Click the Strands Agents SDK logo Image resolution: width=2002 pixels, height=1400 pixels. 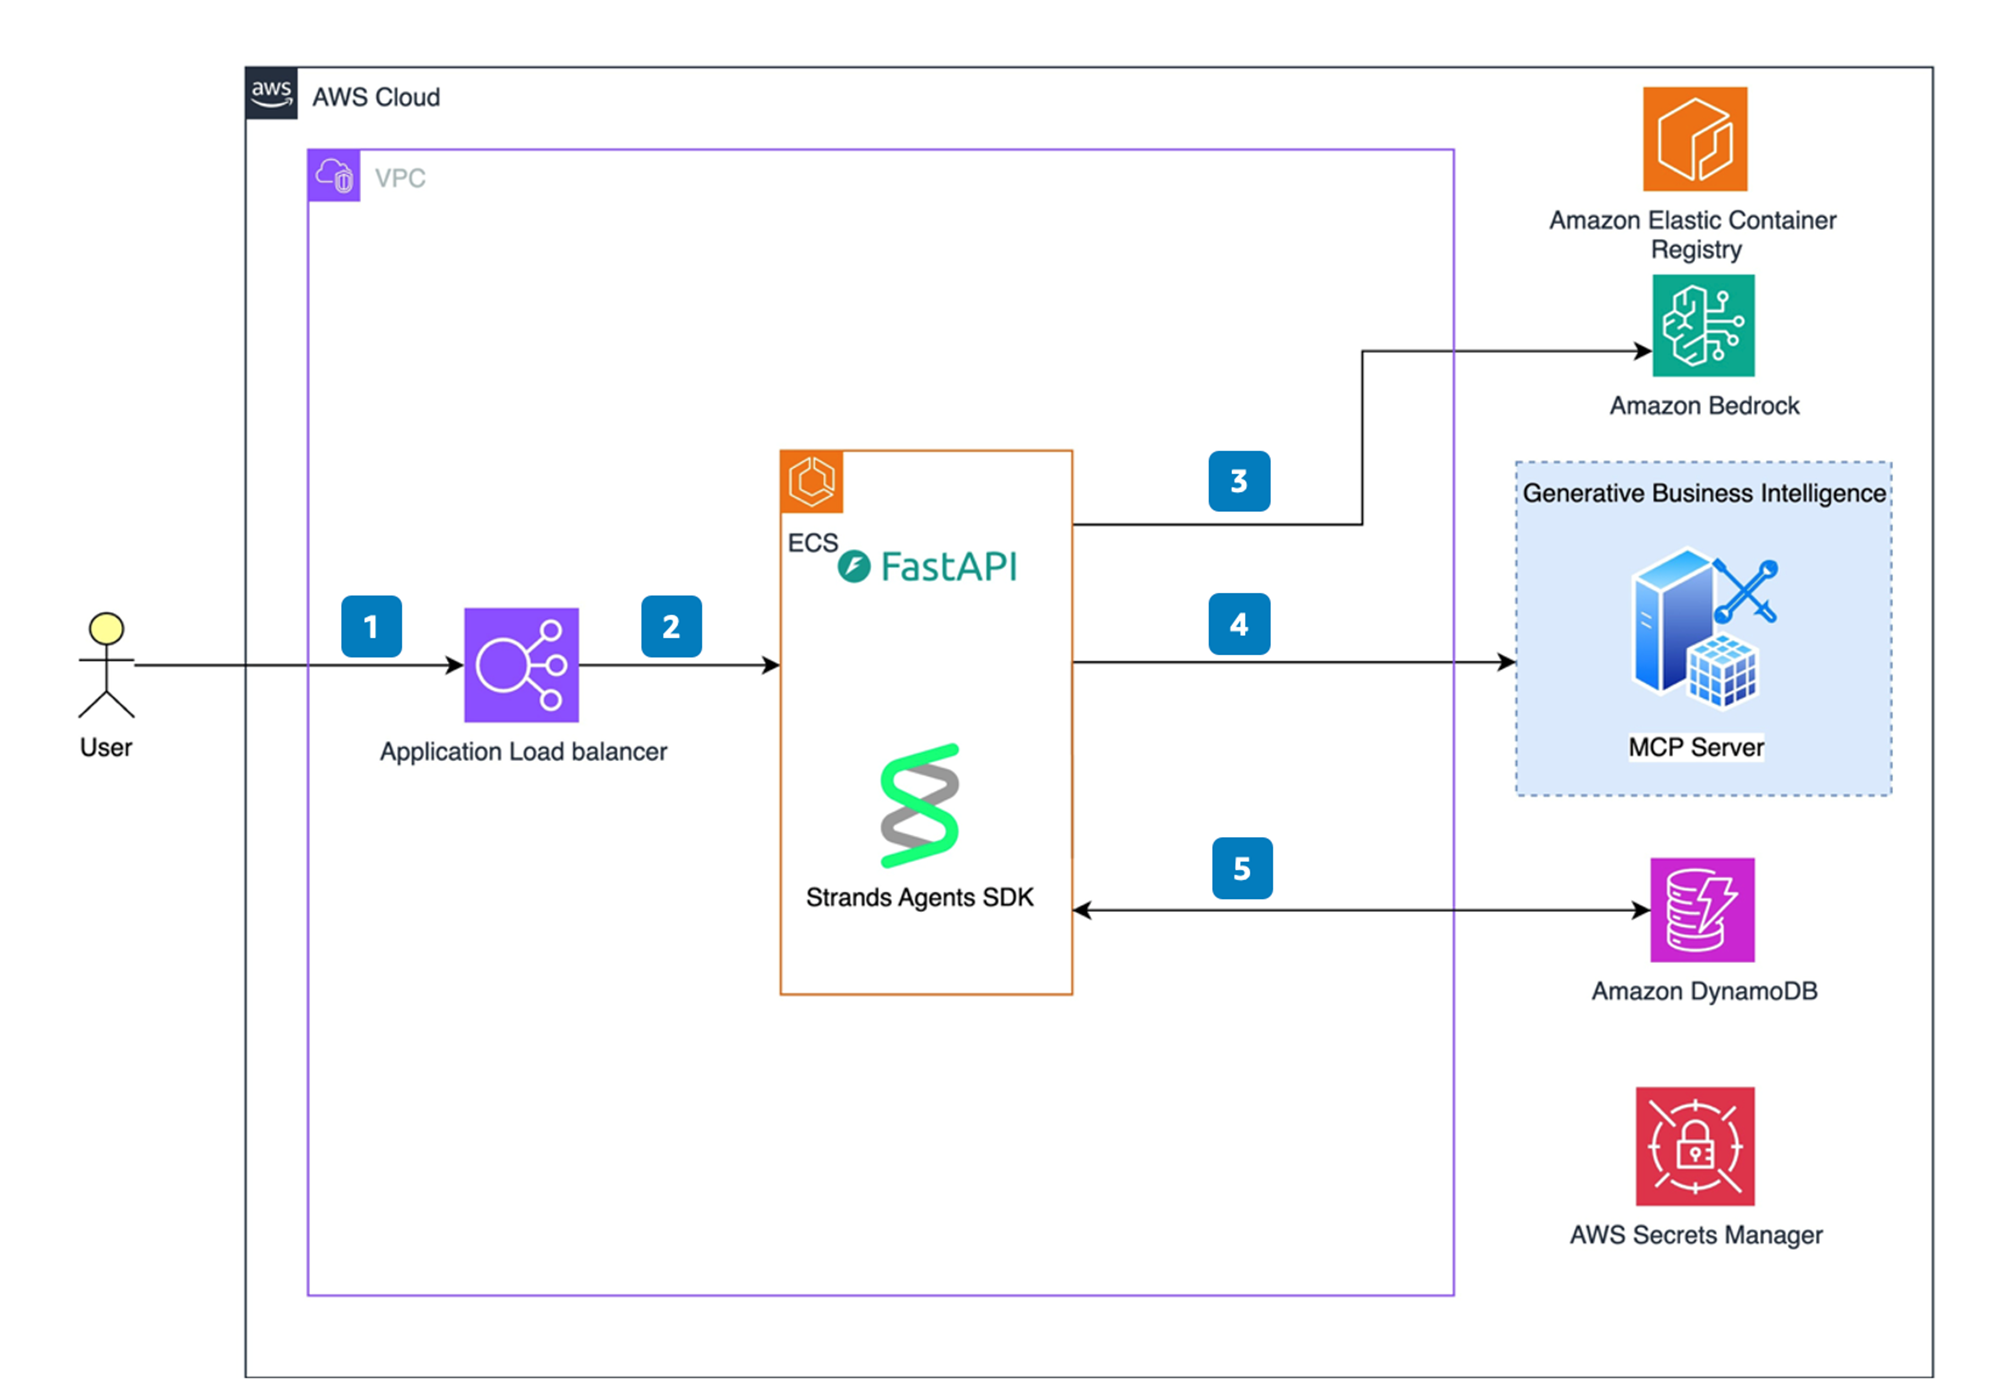pos(920,805)
